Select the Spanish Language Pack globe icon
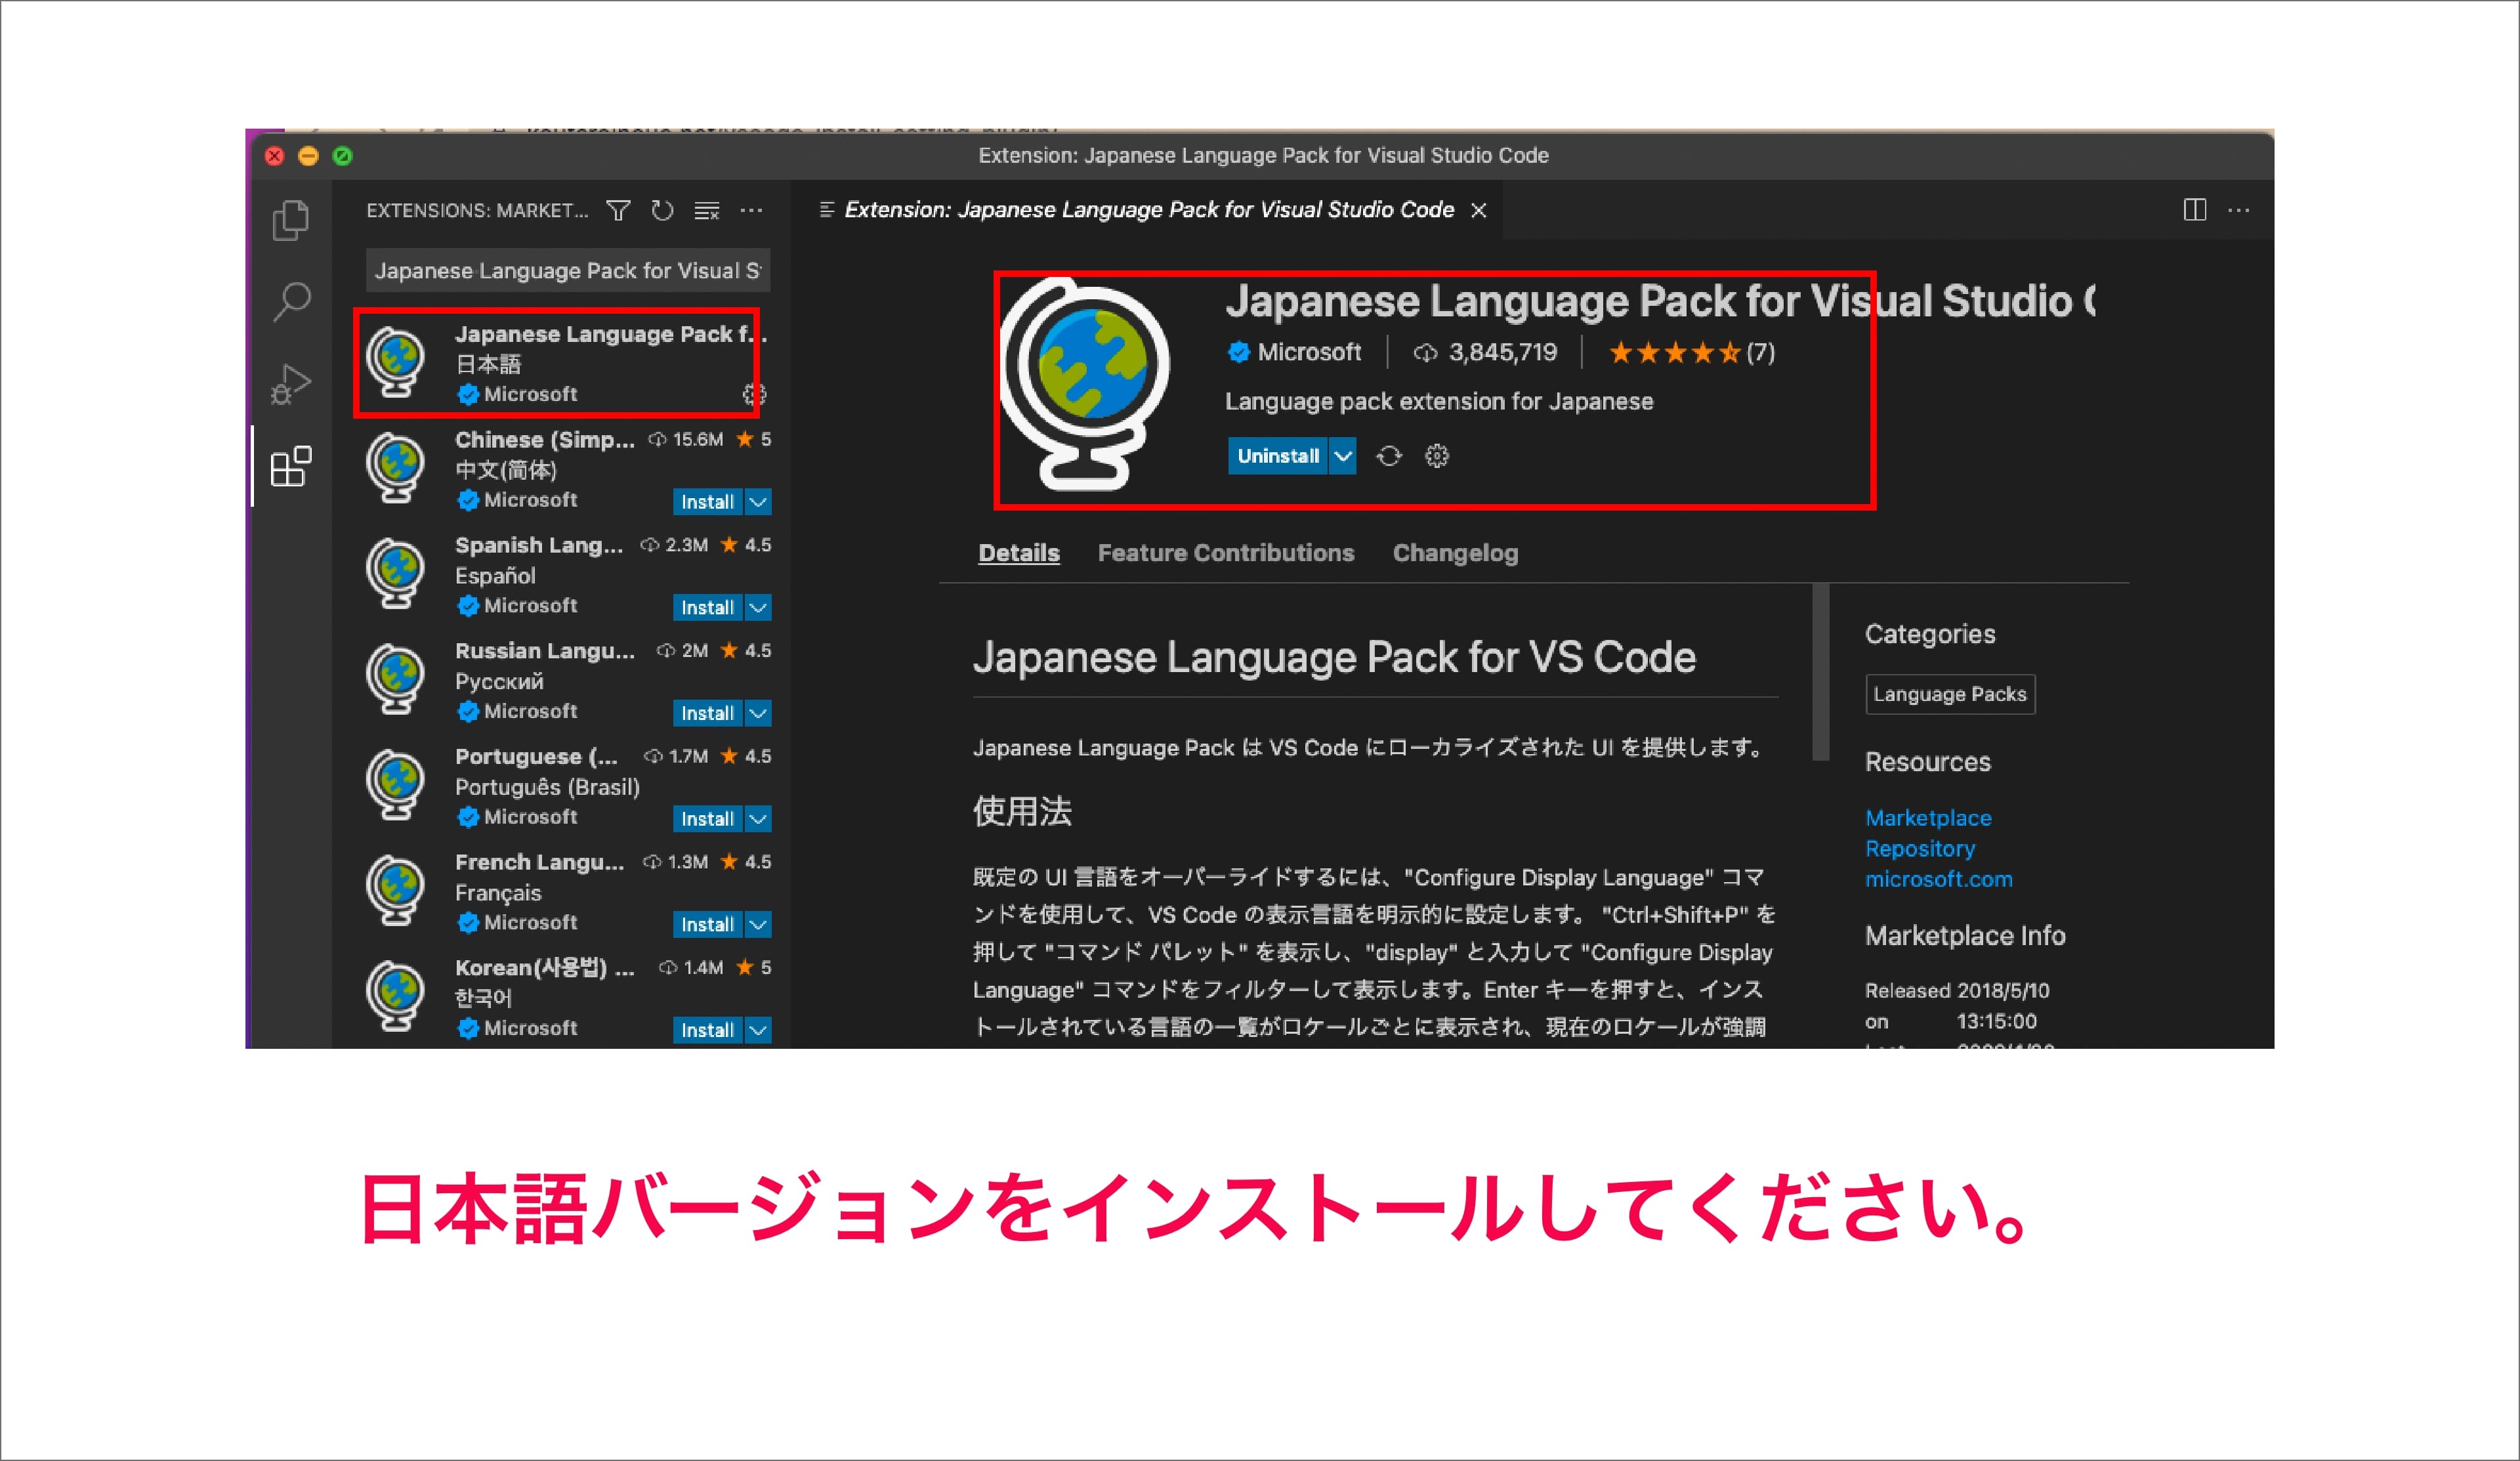 (395, 574)
